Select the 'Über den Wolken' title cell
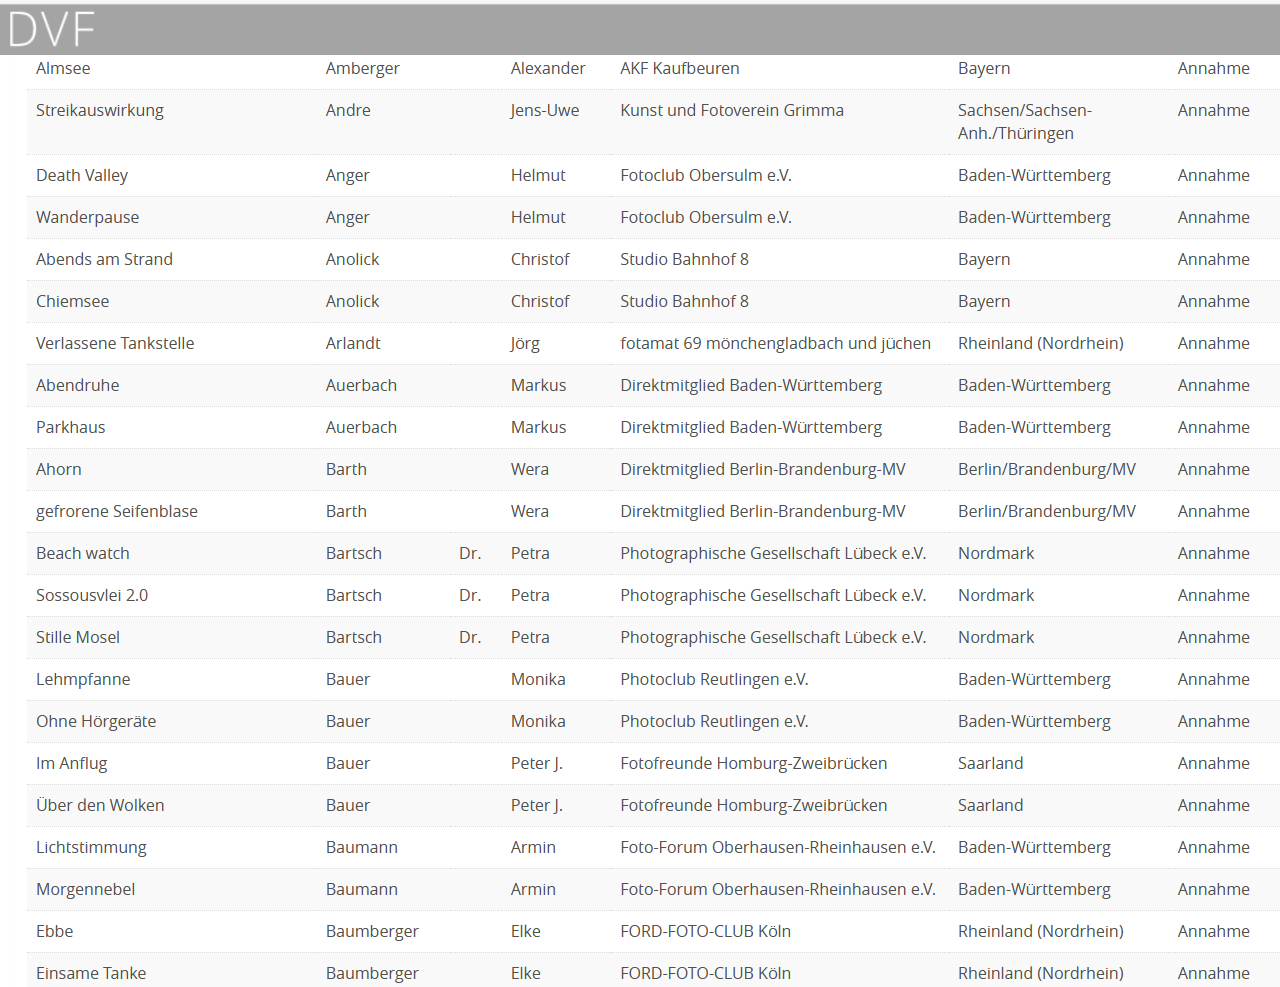The height and width of the screenshot is (987, 1280). [100, 805]
